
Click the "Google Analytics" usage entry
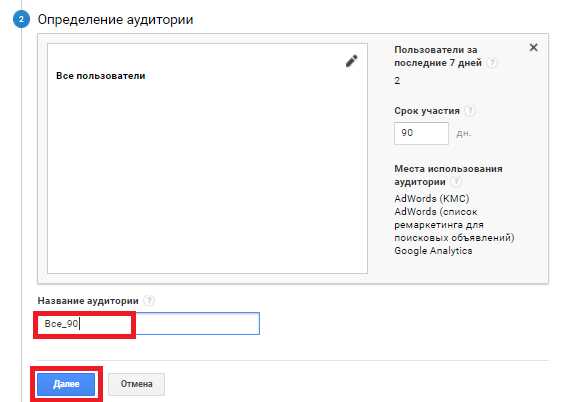tap(433, 251)
